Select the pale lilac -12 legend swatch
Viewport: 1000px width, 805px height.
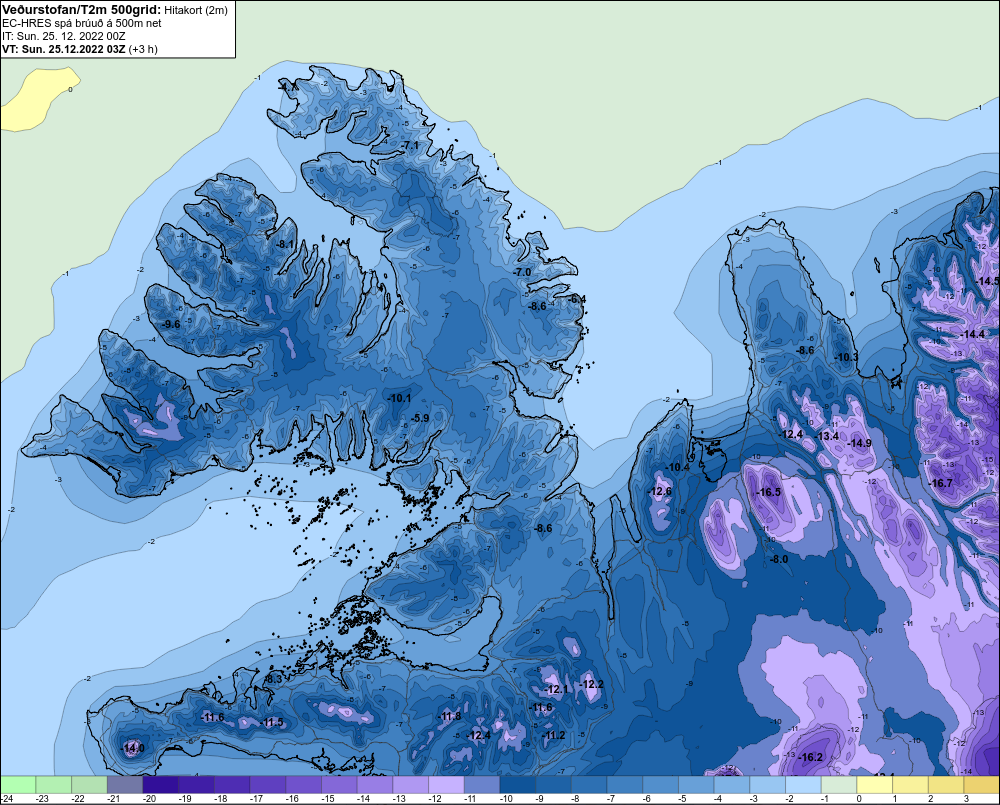(x=446, y=785)
